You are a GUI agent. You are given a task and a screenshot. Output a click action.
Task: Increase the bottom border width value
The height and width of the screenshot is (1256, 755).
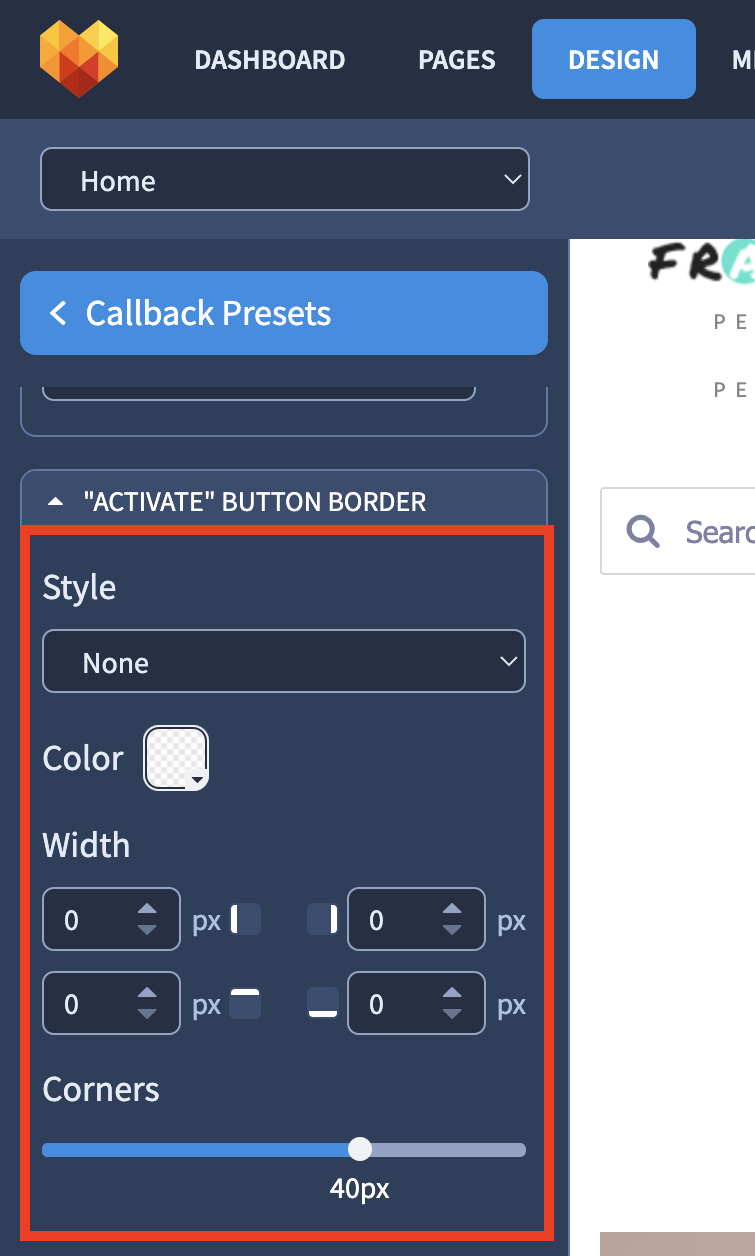[x=452, y=994]
